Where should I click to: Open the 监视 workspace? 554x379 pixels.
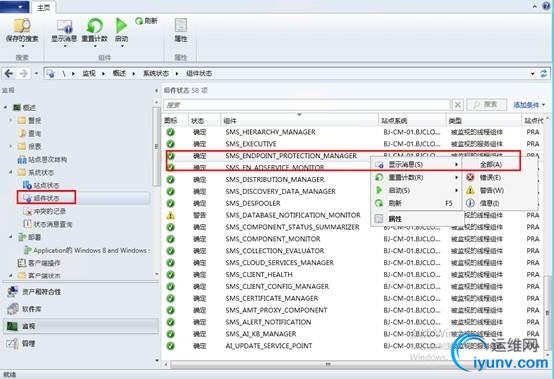coord(81,326)
